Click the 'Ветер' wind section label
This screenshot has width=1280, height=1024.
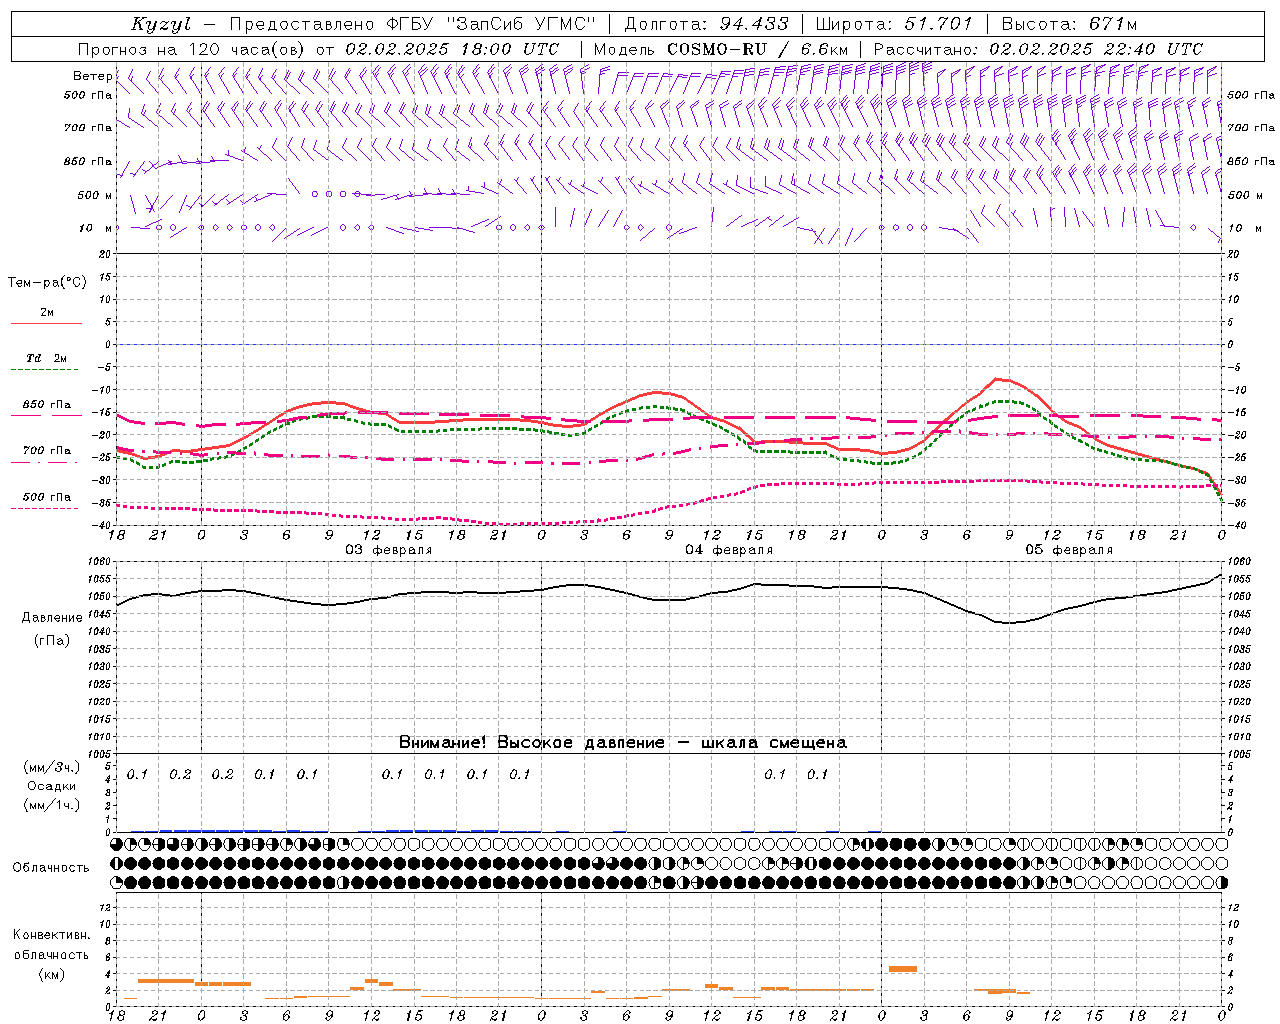[x=92, y=76]
